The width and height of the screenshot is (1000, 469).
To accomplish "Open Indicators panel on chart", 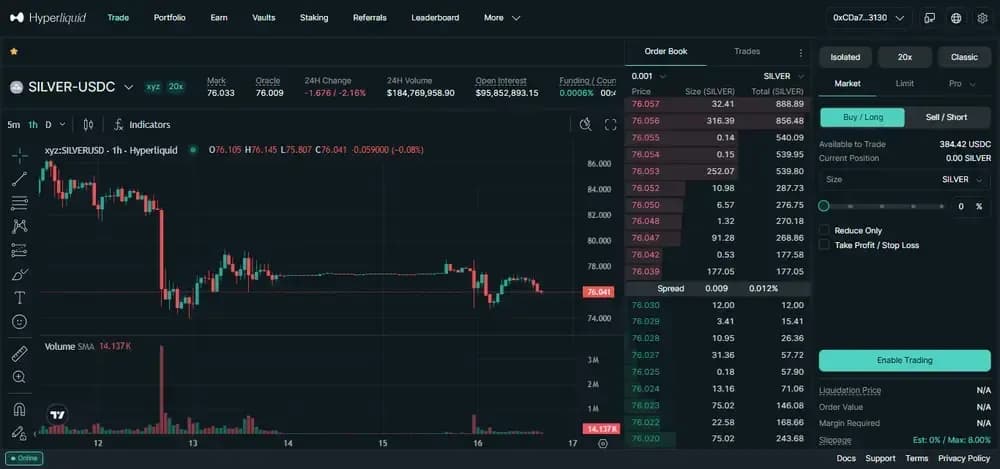I will [x=141, y=125].
